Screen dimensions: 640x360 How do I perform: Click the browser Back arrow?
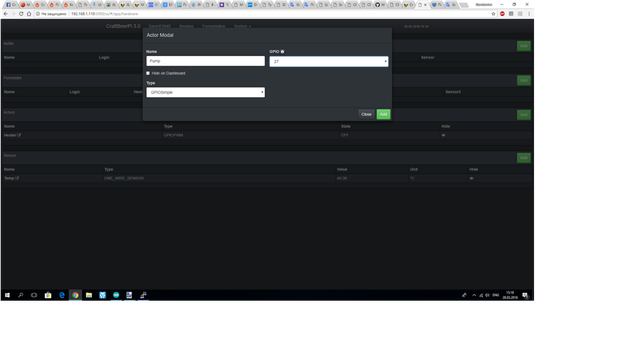click(x=6, y=13)
